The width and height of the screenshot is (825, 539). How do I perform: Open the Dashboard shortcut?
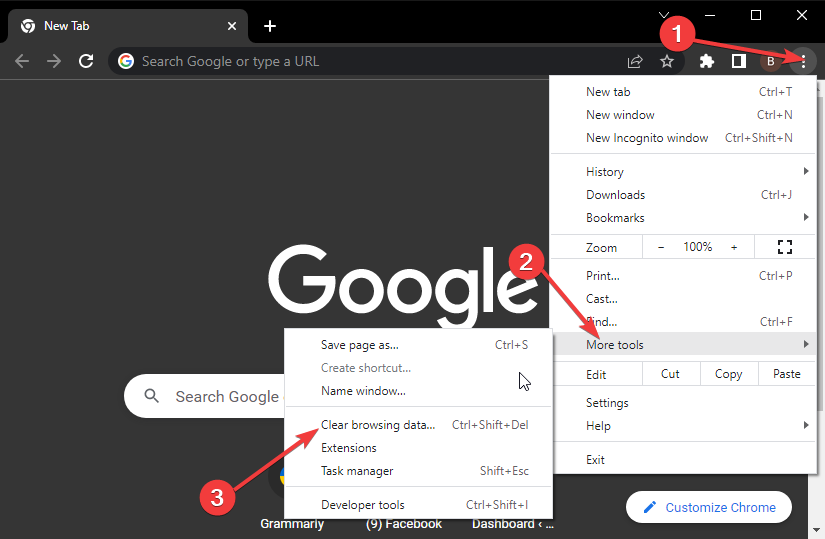tap(512, 524)
